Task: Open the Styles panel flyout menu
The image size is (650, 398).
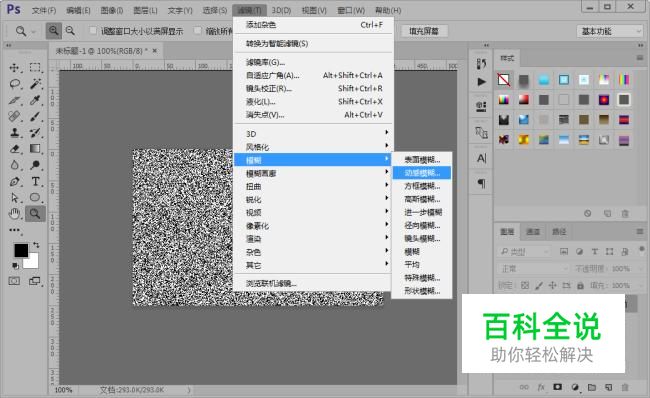Action: (x=640, y=58)
